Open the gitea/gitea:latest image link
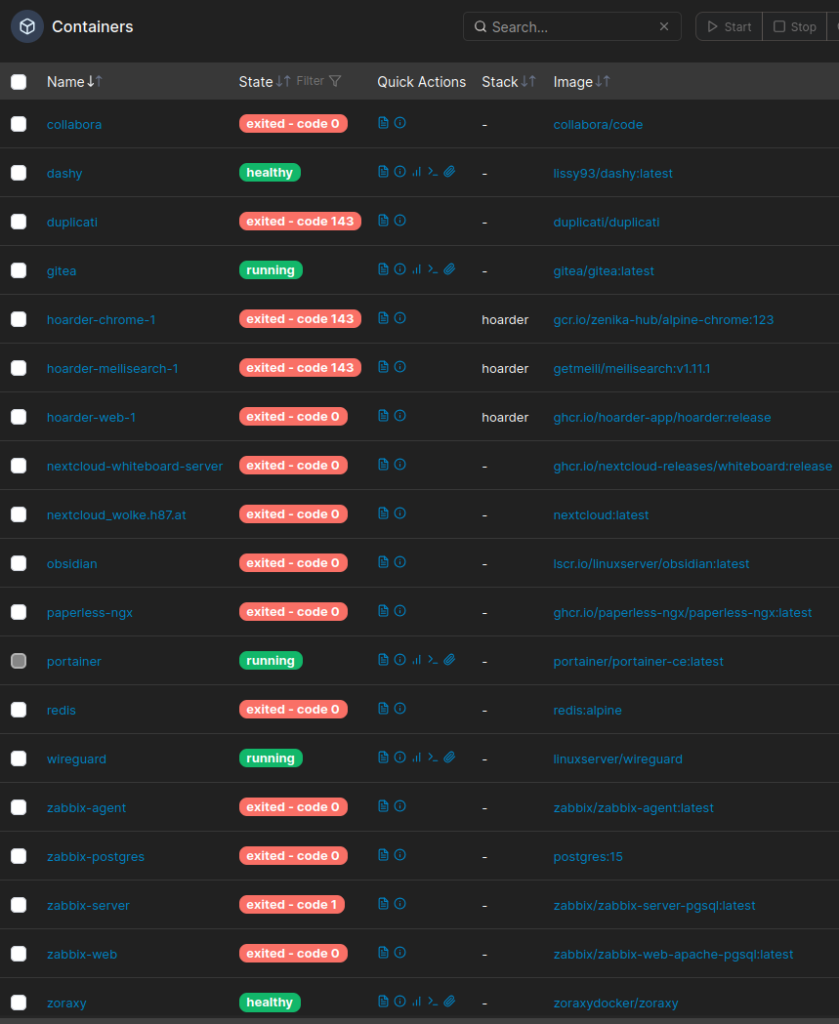Image resolution: width=839 pixels, height=1024 pixels. (x=603, y=271)
